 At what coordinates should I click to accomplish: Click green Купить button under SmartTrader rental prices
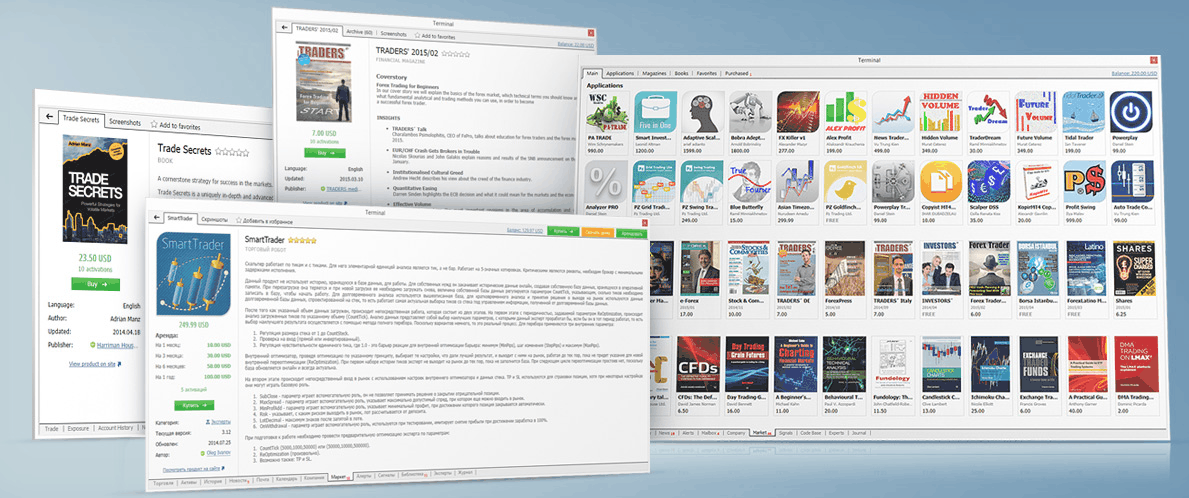click(x=194, y=406)
